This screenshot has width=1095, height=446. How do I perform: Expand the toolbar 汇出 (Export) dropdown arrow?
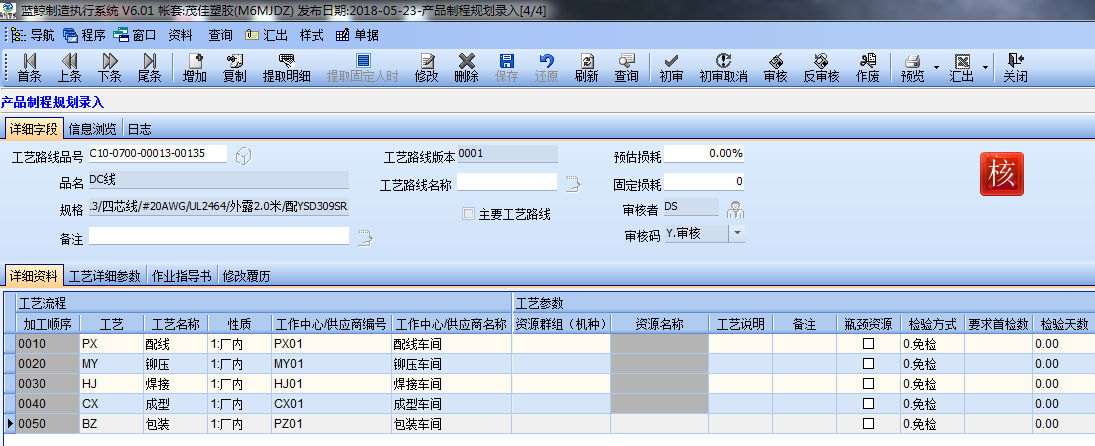click(x=986, y=68)
